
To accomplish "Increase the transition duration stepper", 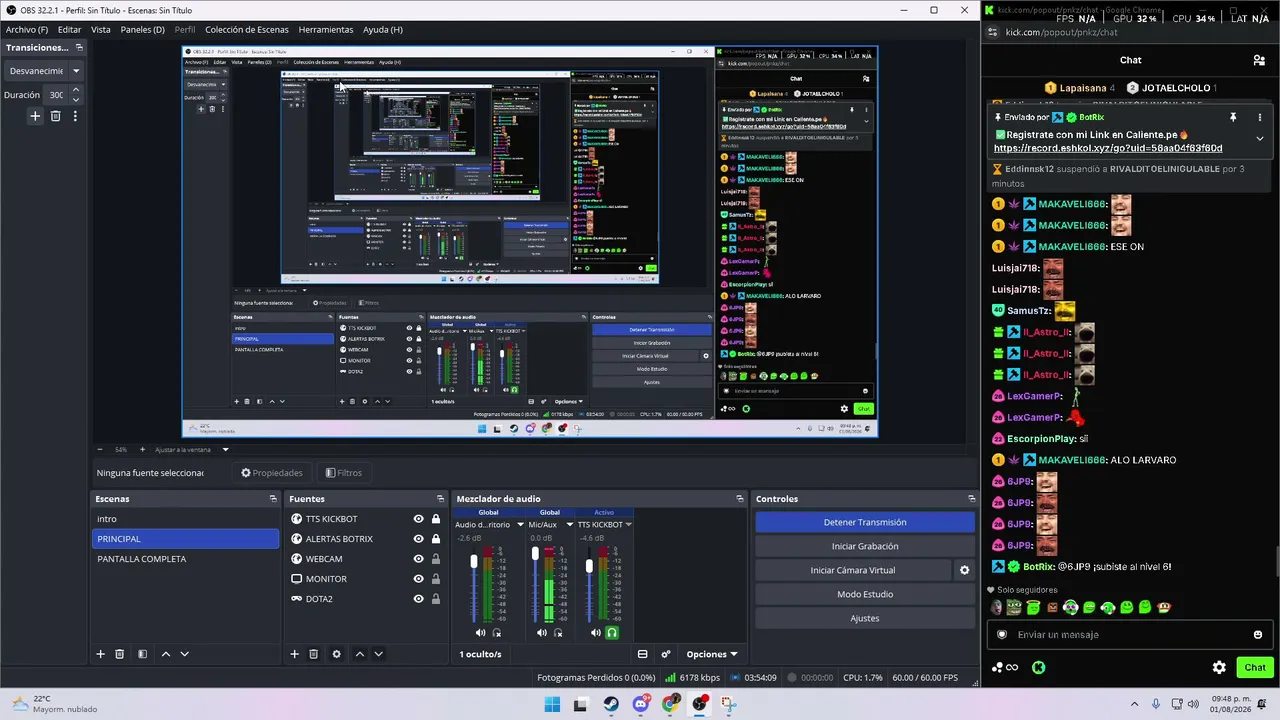I will (x=76, y=90).
